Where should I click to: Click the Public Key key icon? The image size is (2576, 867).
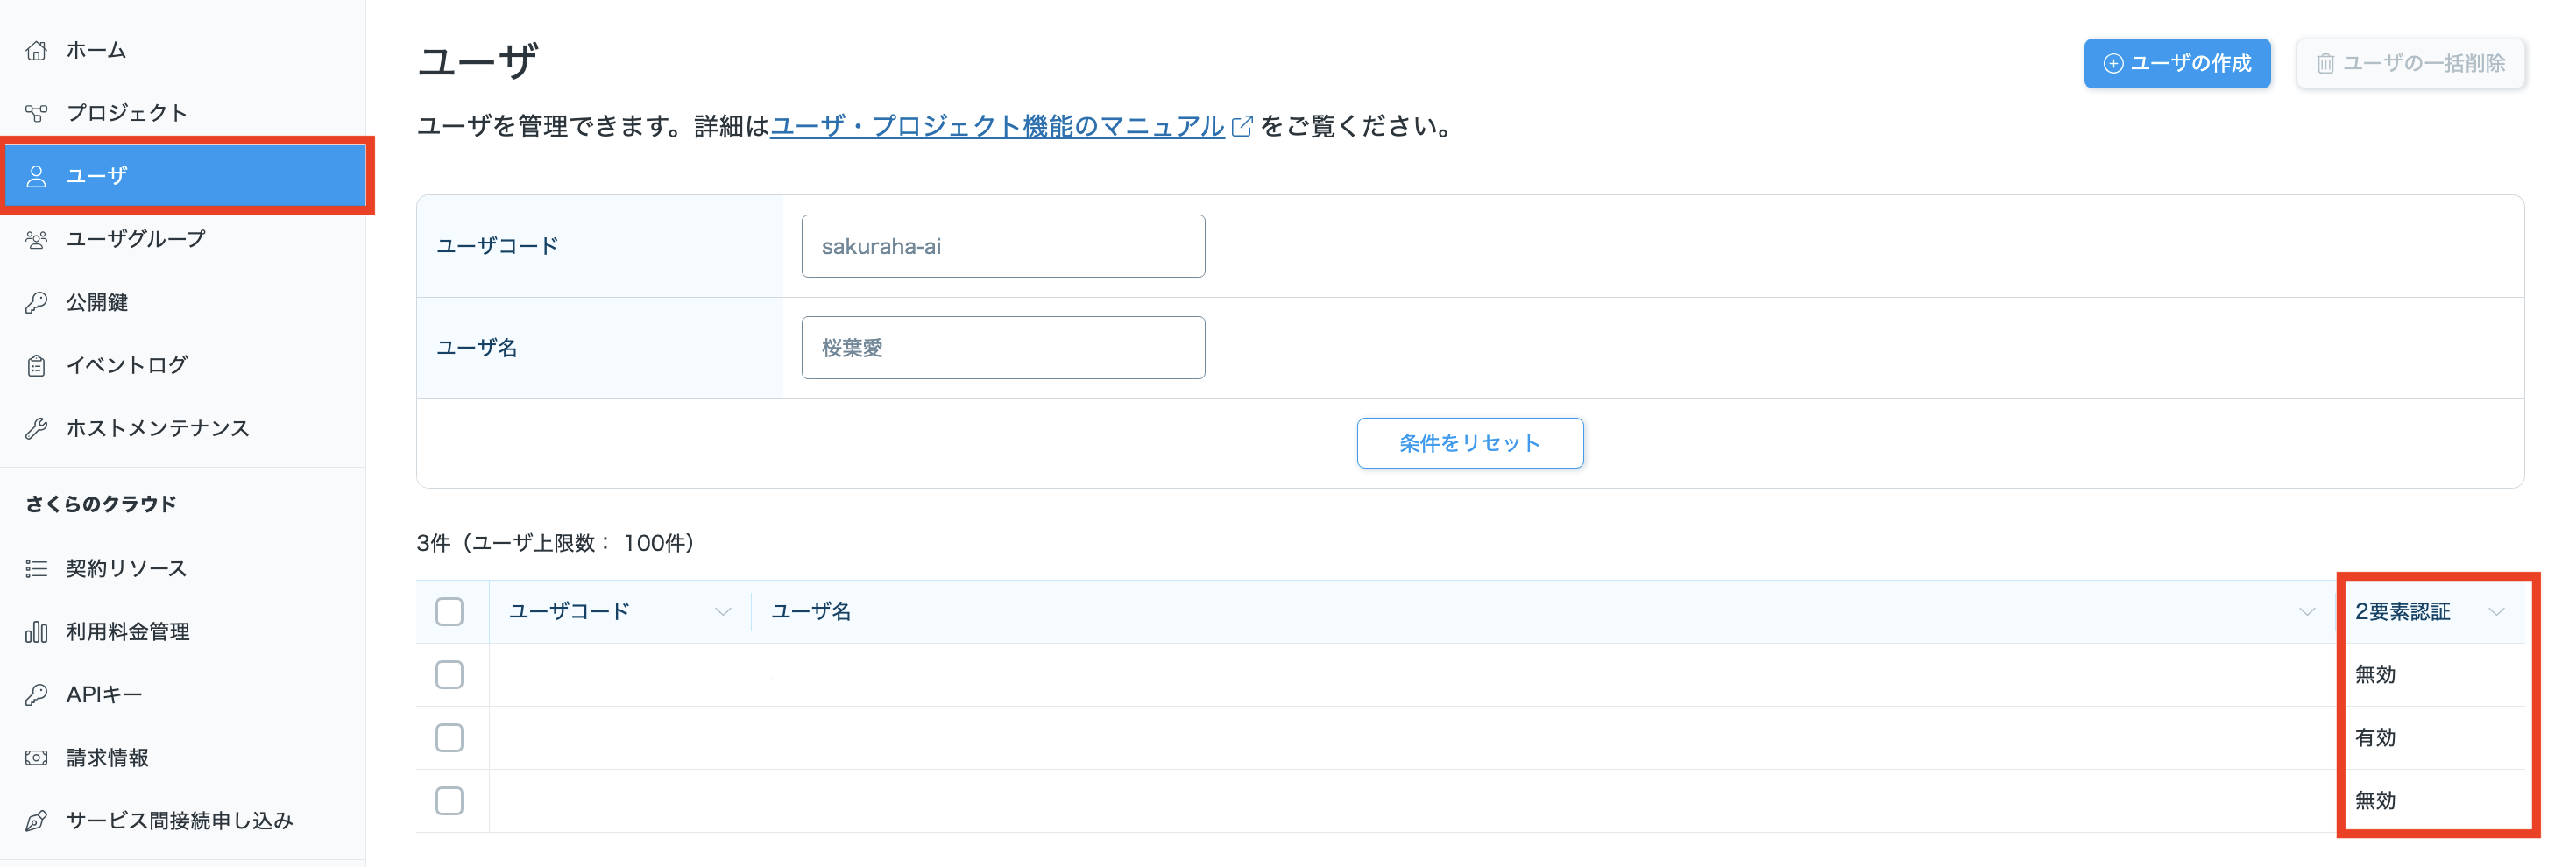point(37,302)
